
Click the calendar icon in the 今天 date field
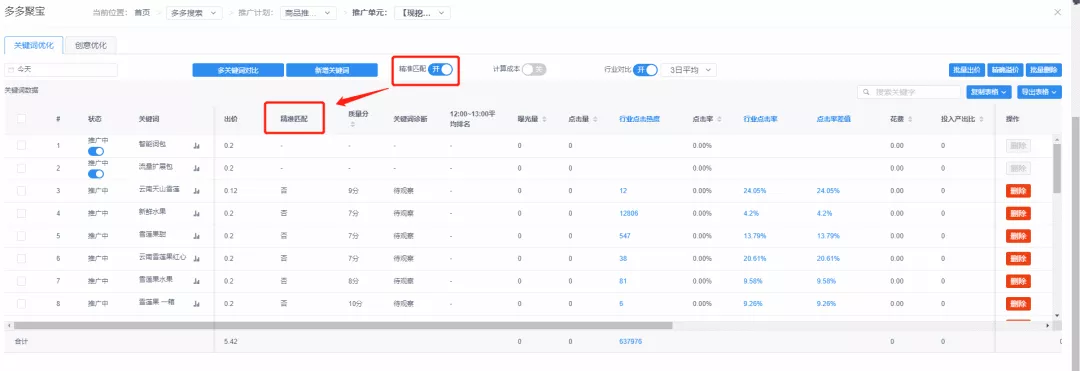11,70
